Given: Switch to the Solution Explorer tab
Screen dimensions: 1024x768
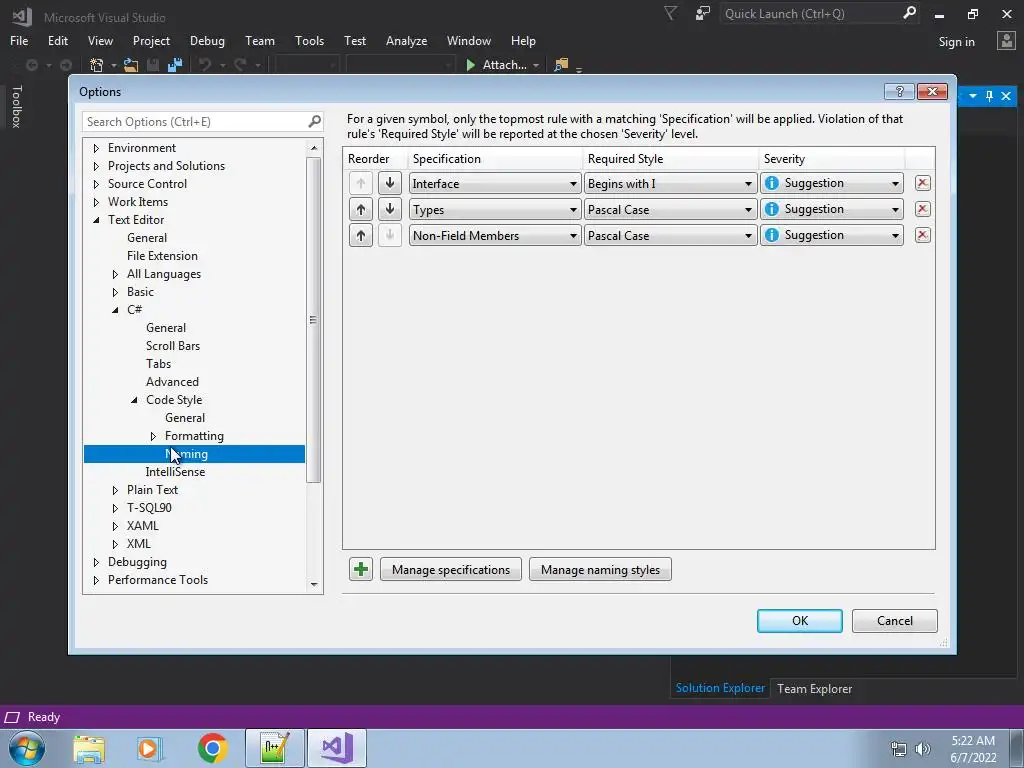Looking at the screenshot, I should (720, 688).
